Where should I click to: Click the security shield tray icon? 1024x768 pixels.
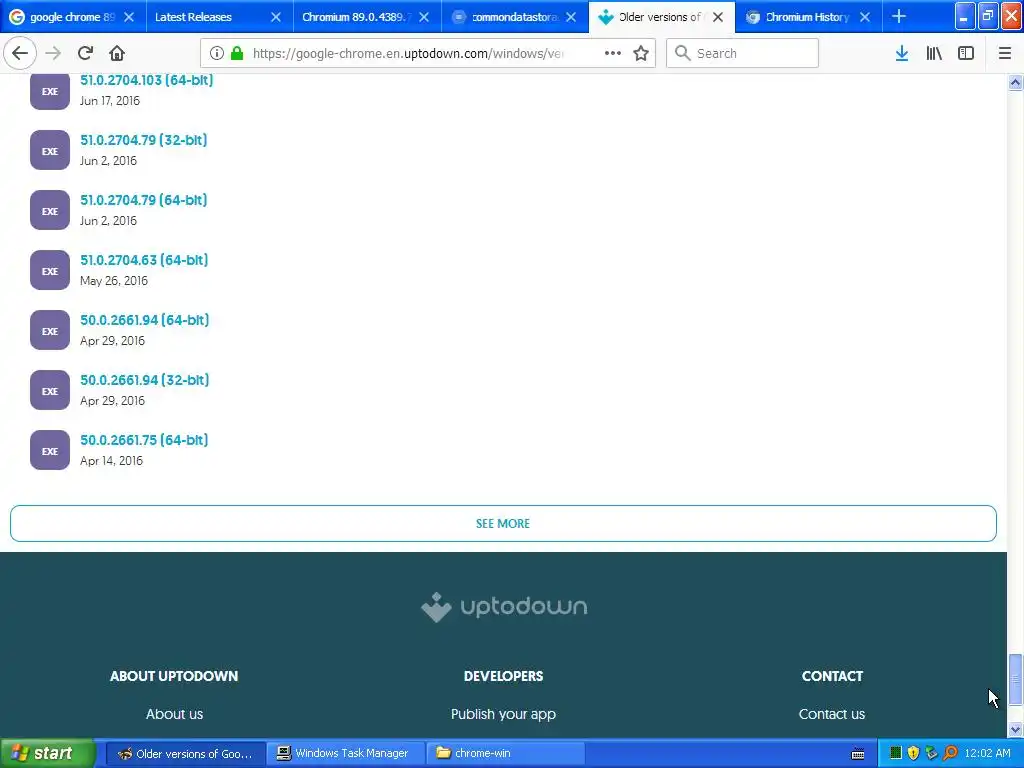tap(913, 753)
